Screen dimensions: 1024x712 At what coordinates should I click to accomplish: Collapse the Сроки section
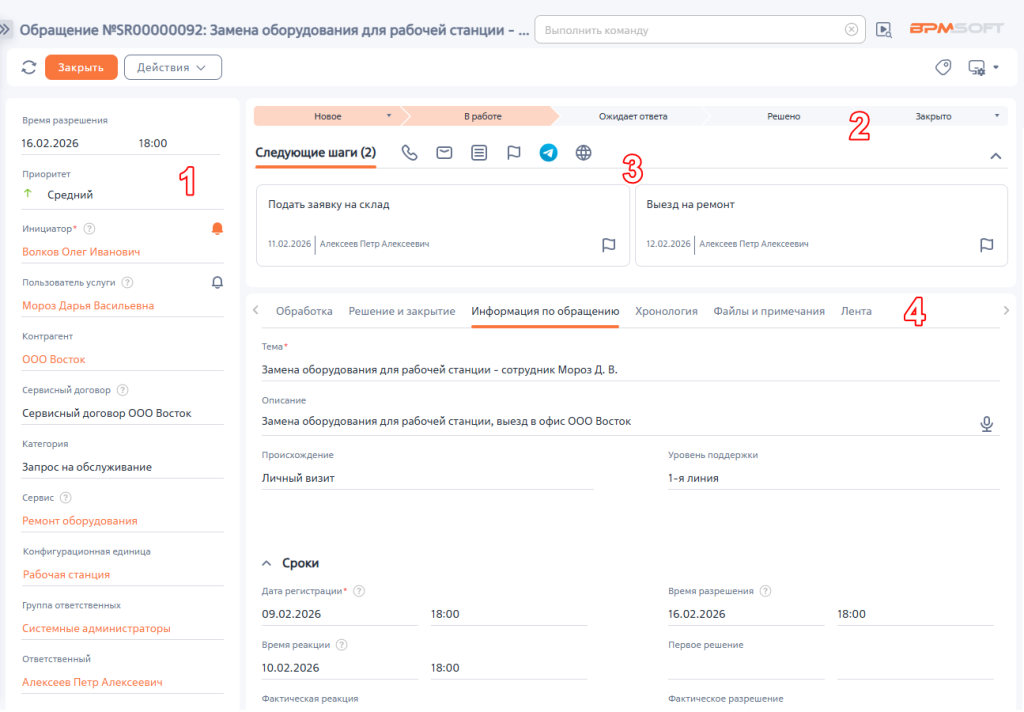[x=267, y=564]
